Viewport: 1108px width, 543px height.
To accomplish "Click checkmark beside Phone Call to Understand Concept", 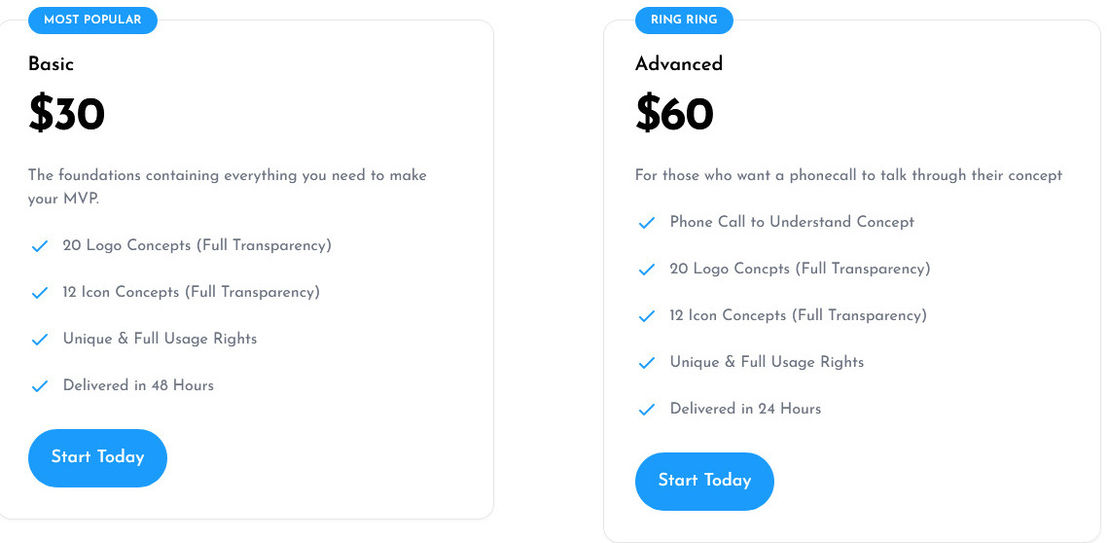I will click(x=647, y=223).
